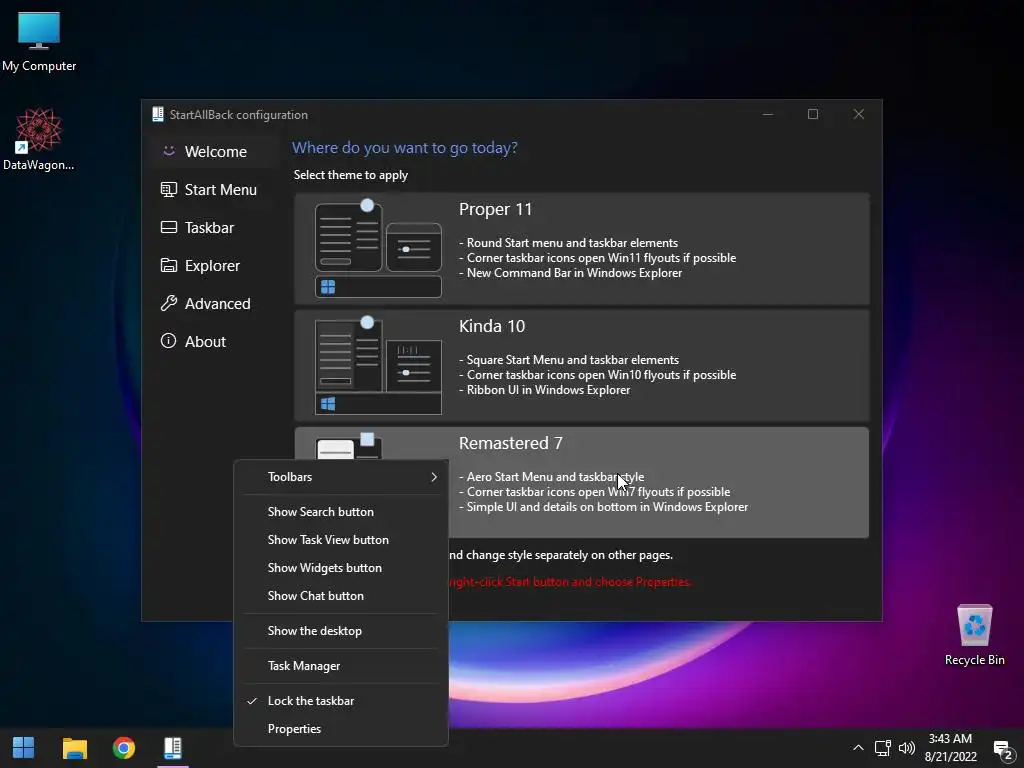Viewport: 1024px width, 768px height.
Task: Open the Welcome page in sidebar
Action: click(215, 152)
